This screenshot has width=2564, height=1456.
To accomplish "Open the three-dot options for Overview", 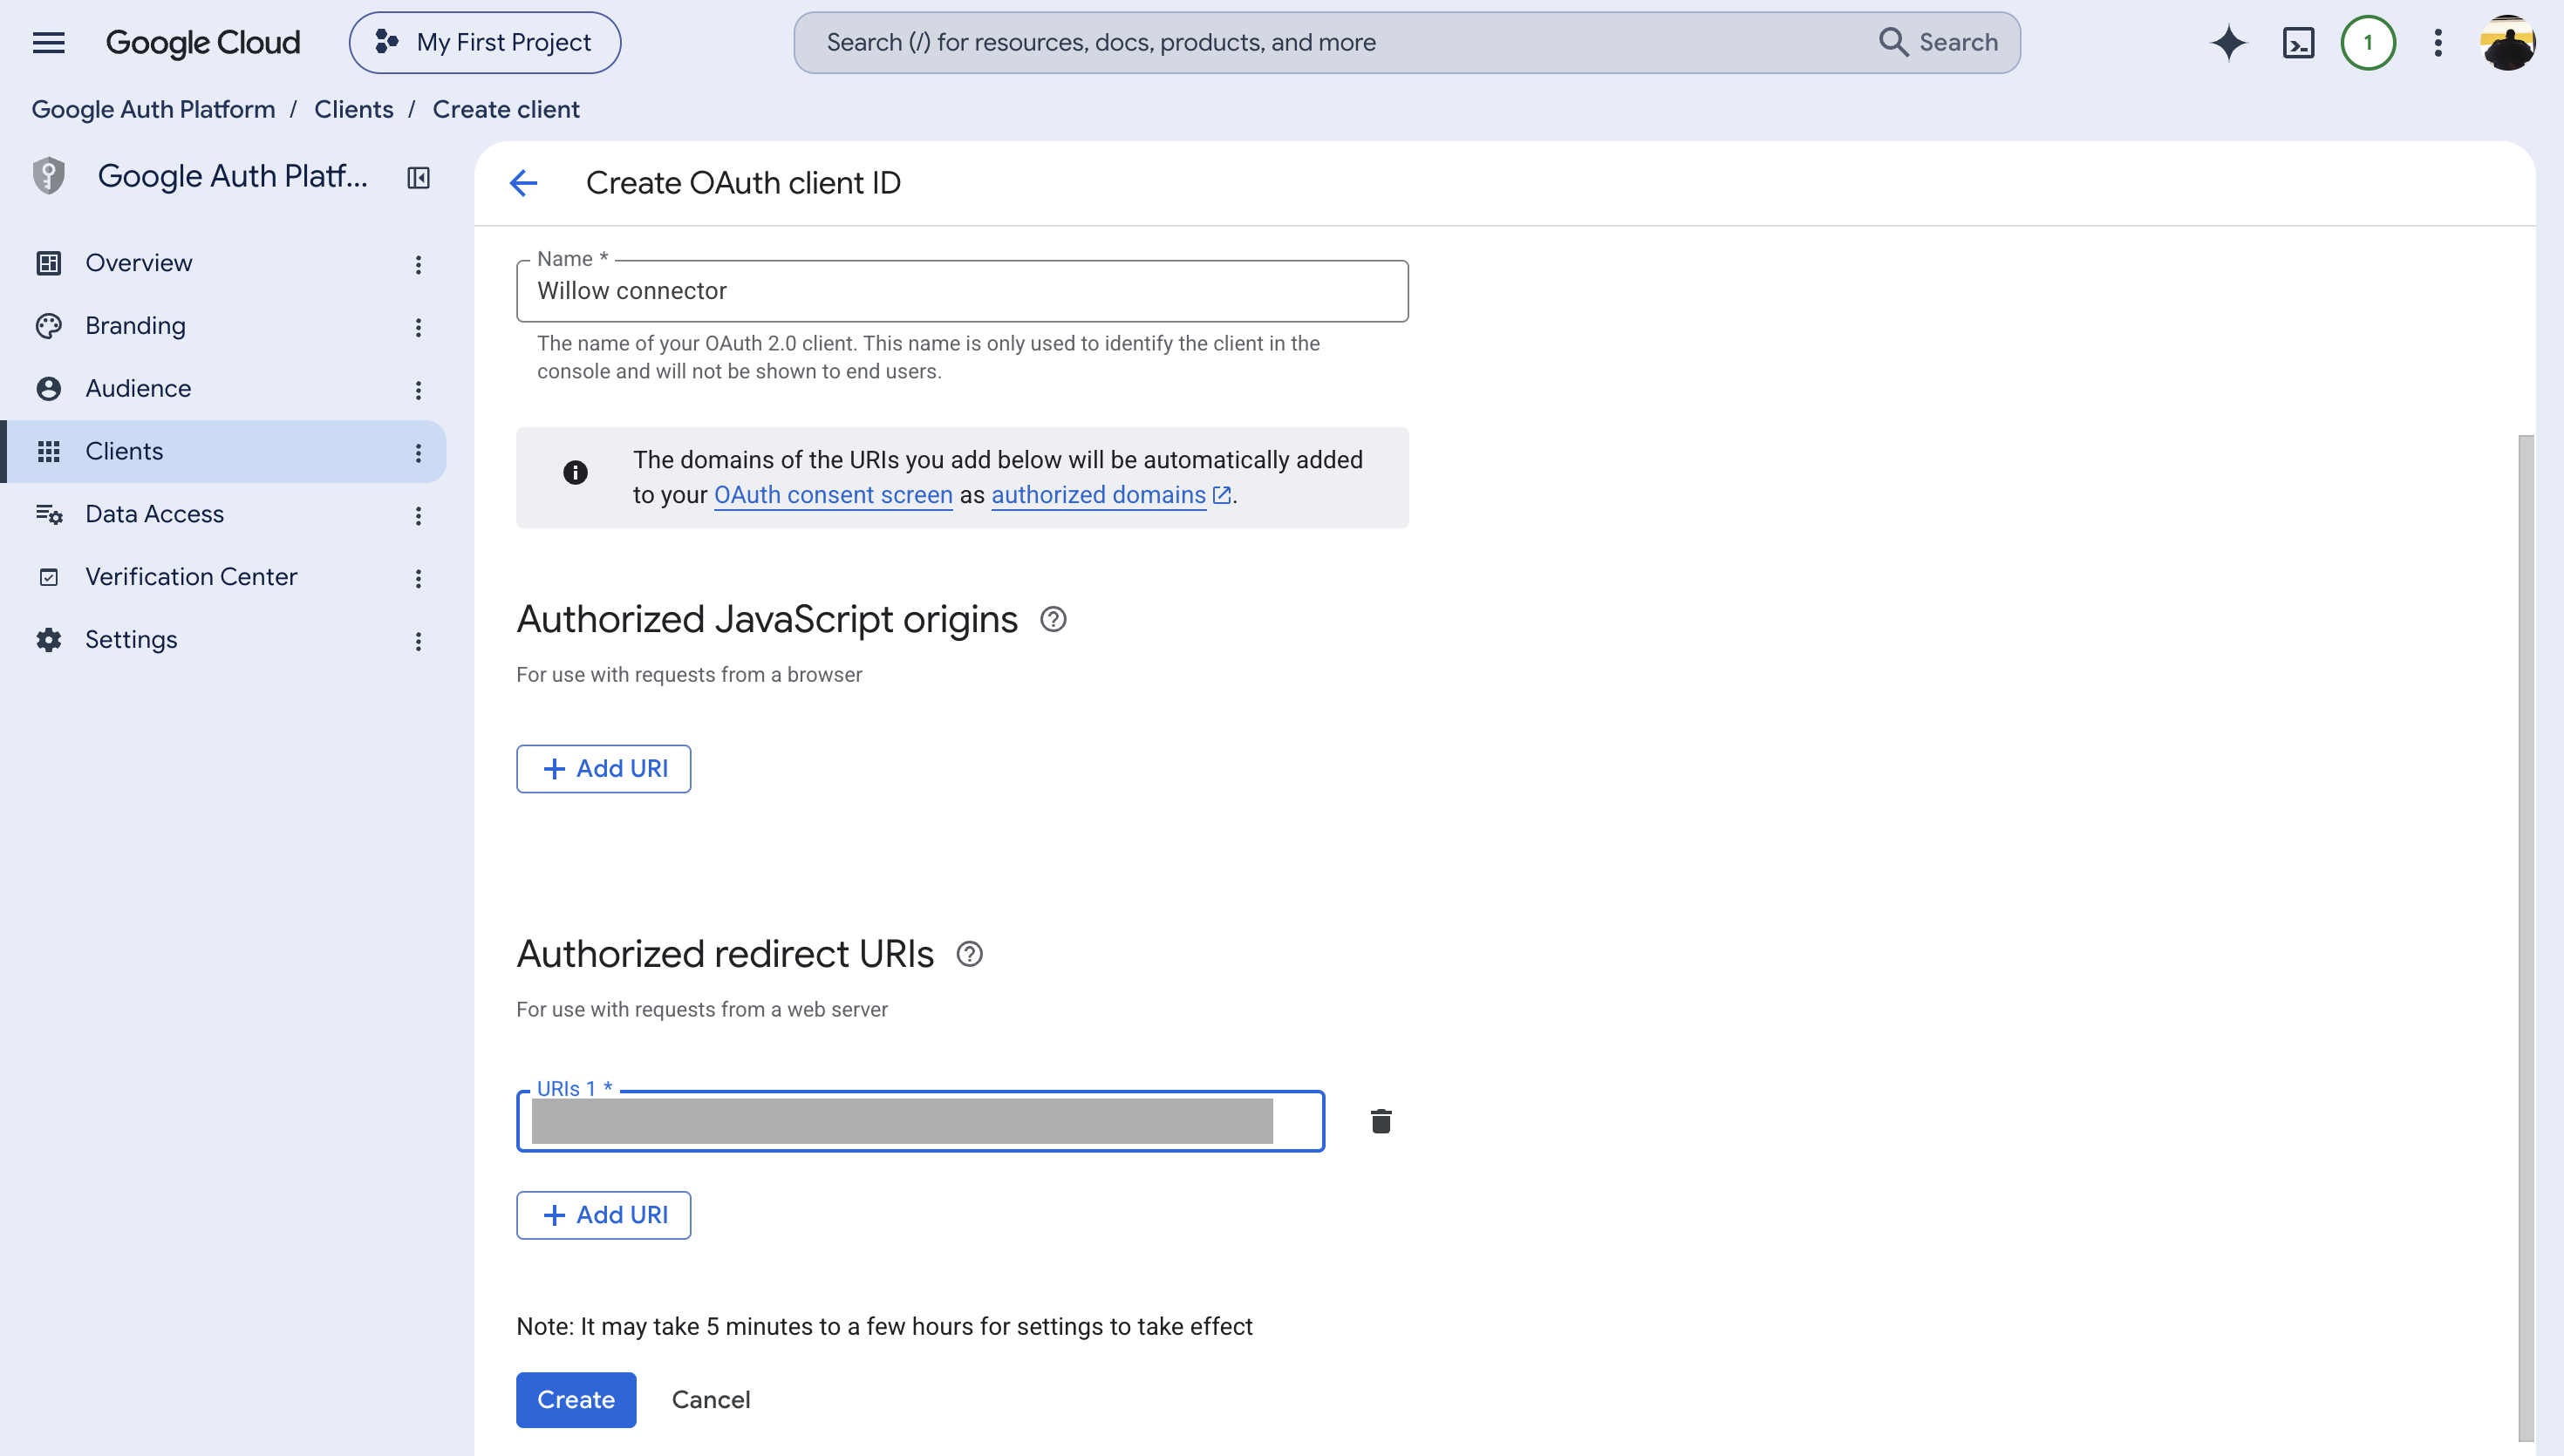I will (418, 265).
